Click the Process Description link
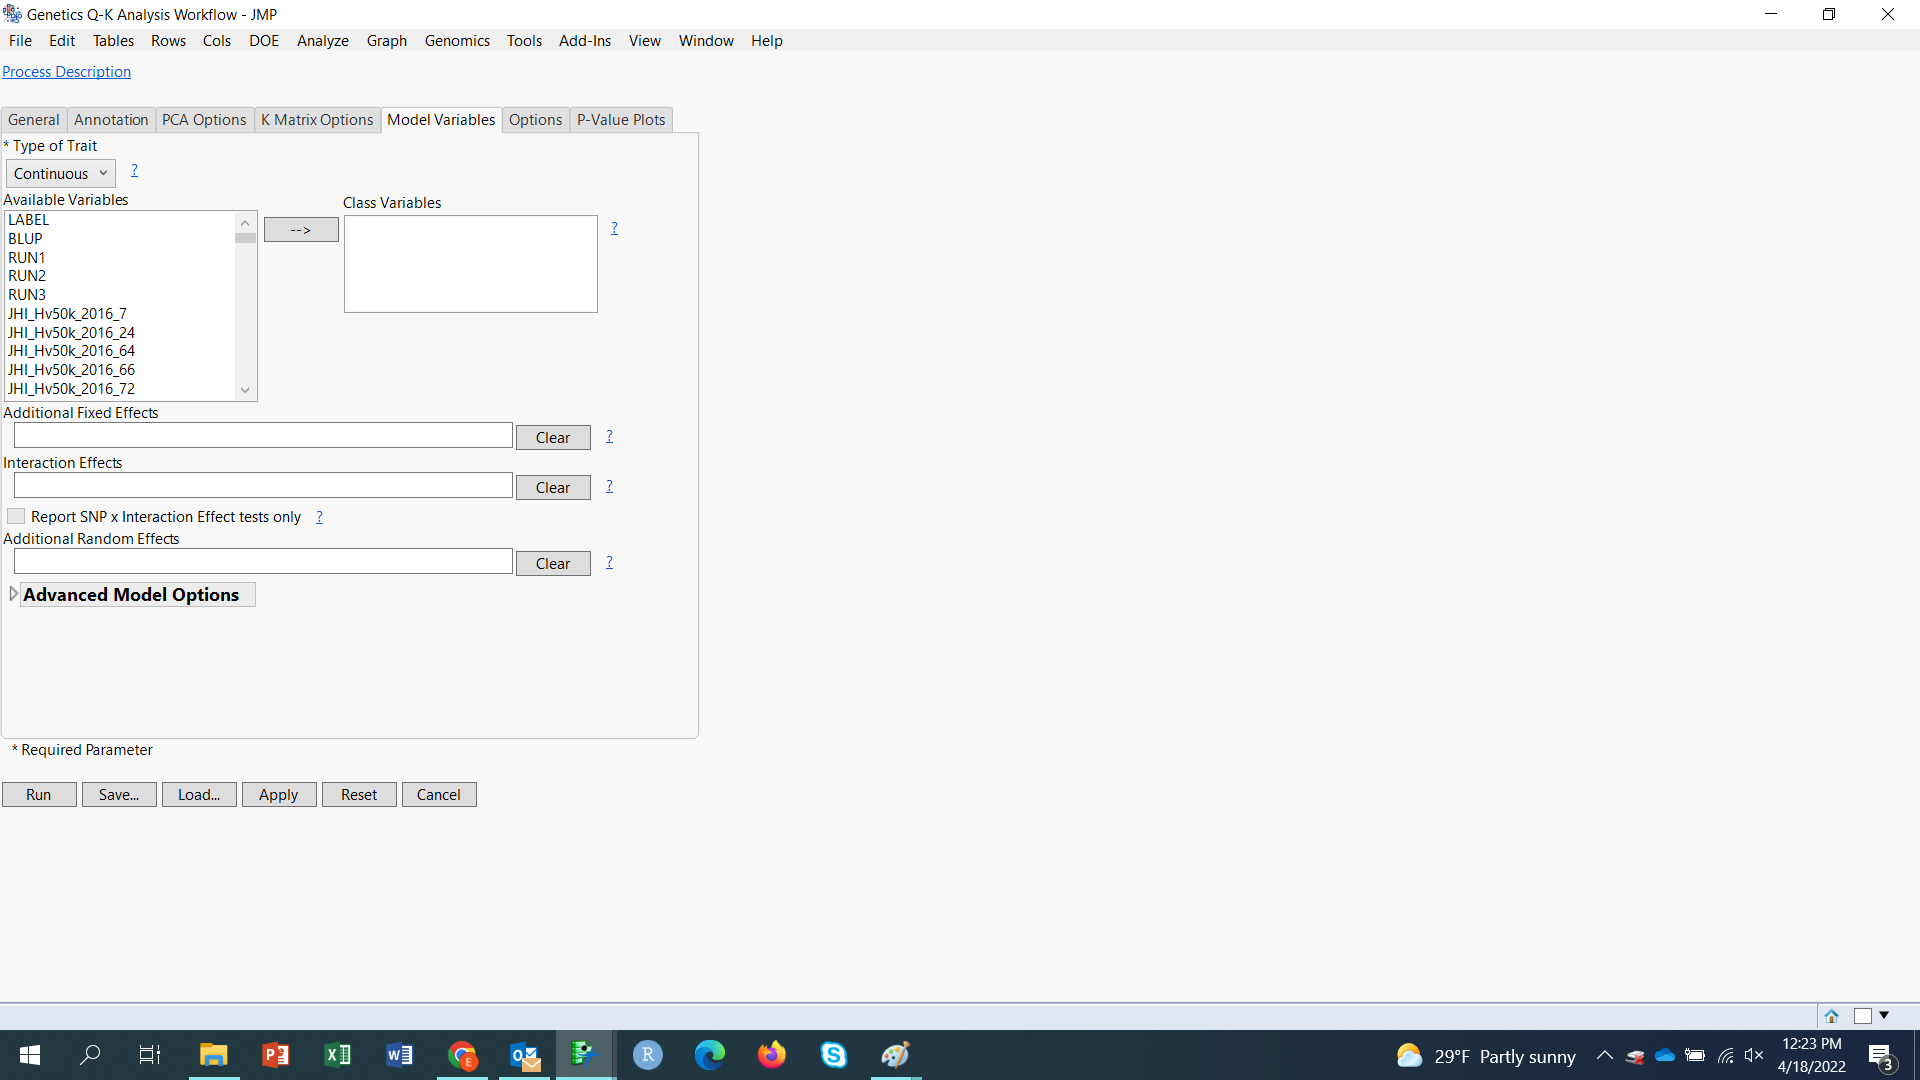Screen dimensions: 1920x1080 66,72
